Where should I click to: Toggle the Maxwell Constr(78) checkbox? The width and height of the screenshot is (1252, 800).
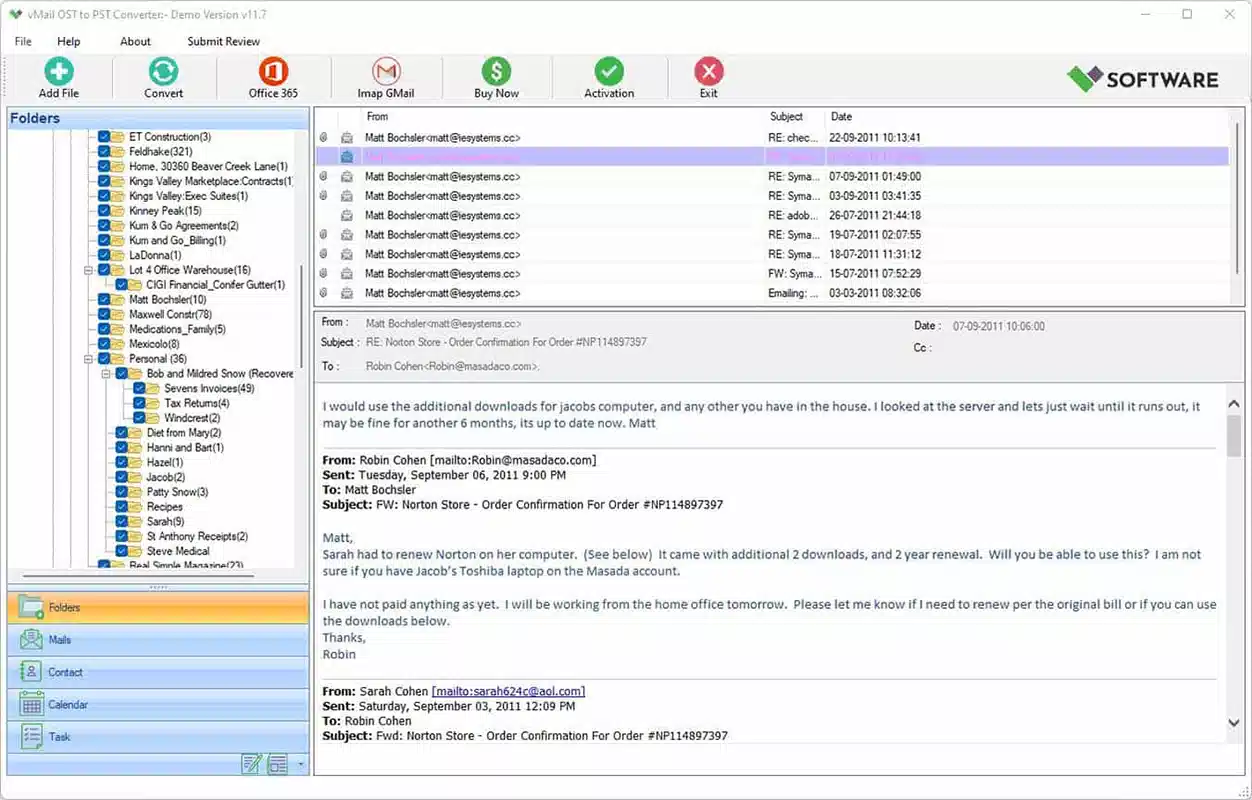coord(105,315)
